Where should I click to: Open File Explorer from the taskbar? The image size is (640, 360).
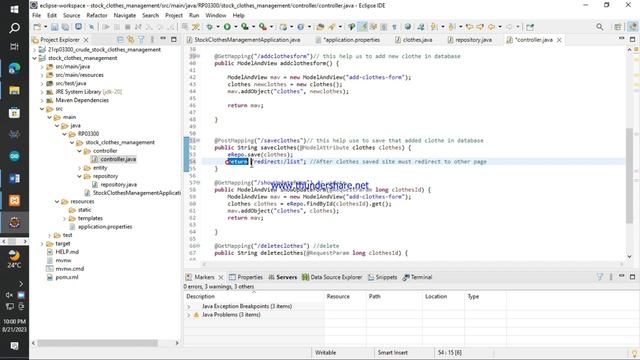point(14,90)
